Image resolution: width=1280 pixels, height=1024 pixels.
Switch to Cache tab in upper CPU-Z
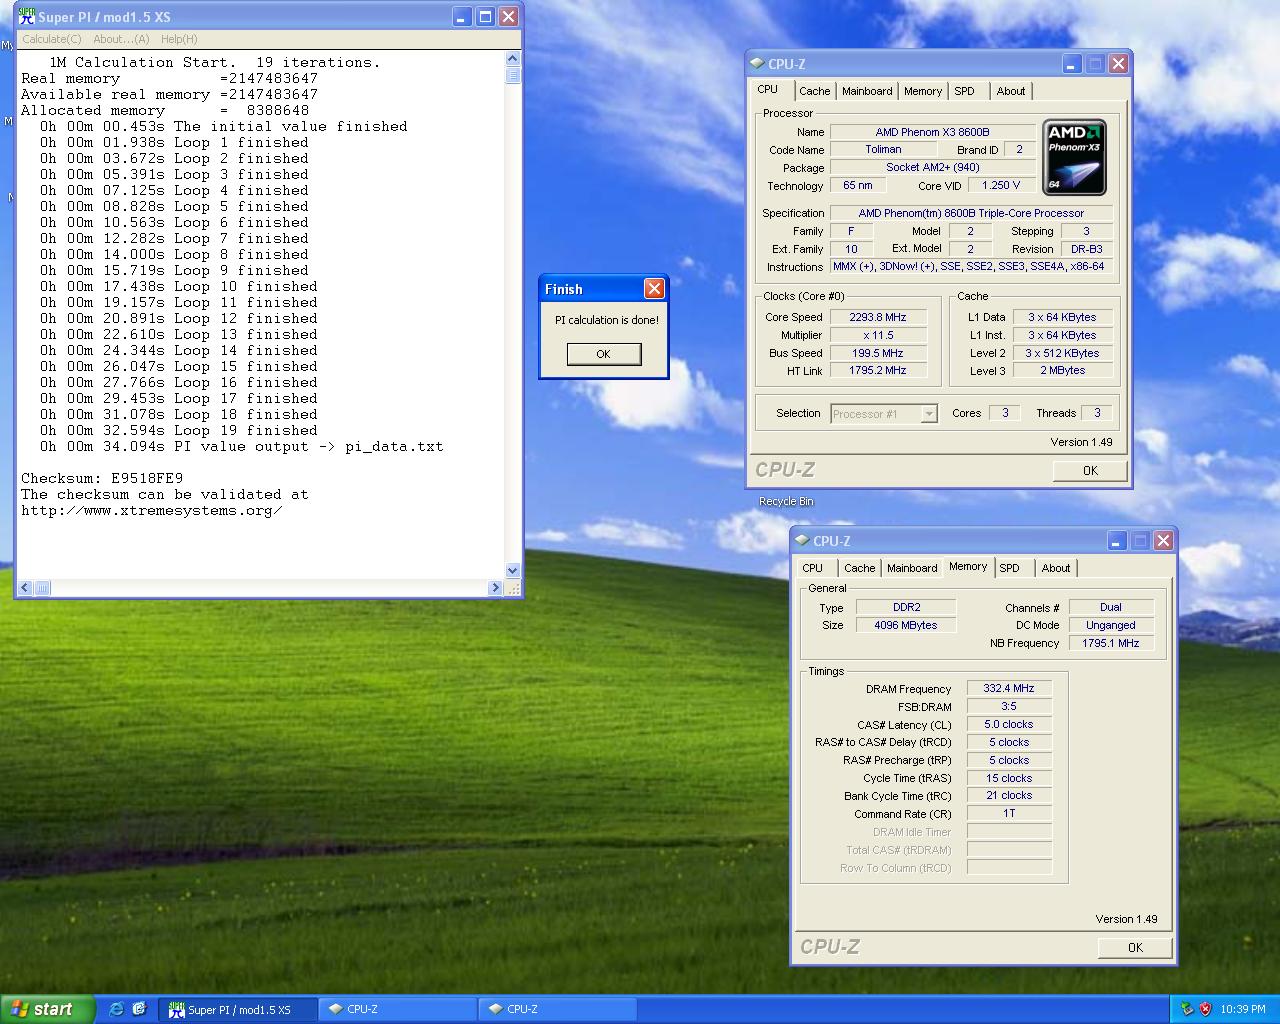tap(814, 91)
